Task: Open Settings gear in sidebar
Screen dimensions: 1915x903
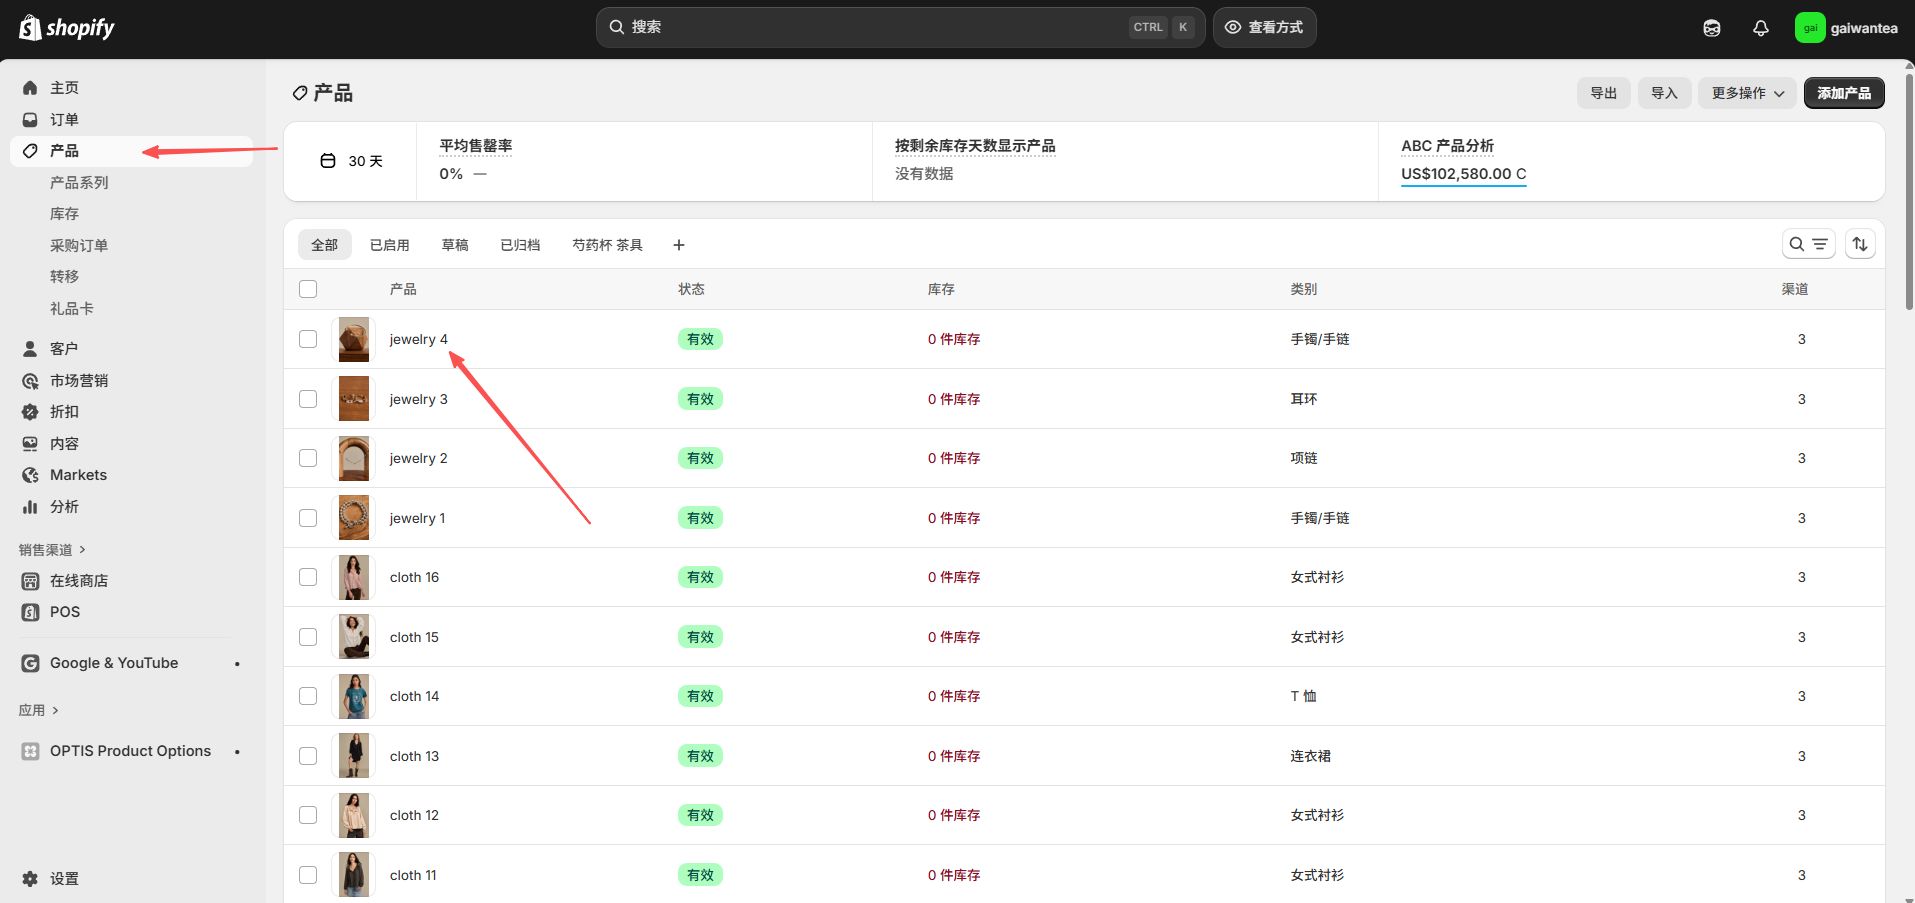Action: tap(30, 879)
